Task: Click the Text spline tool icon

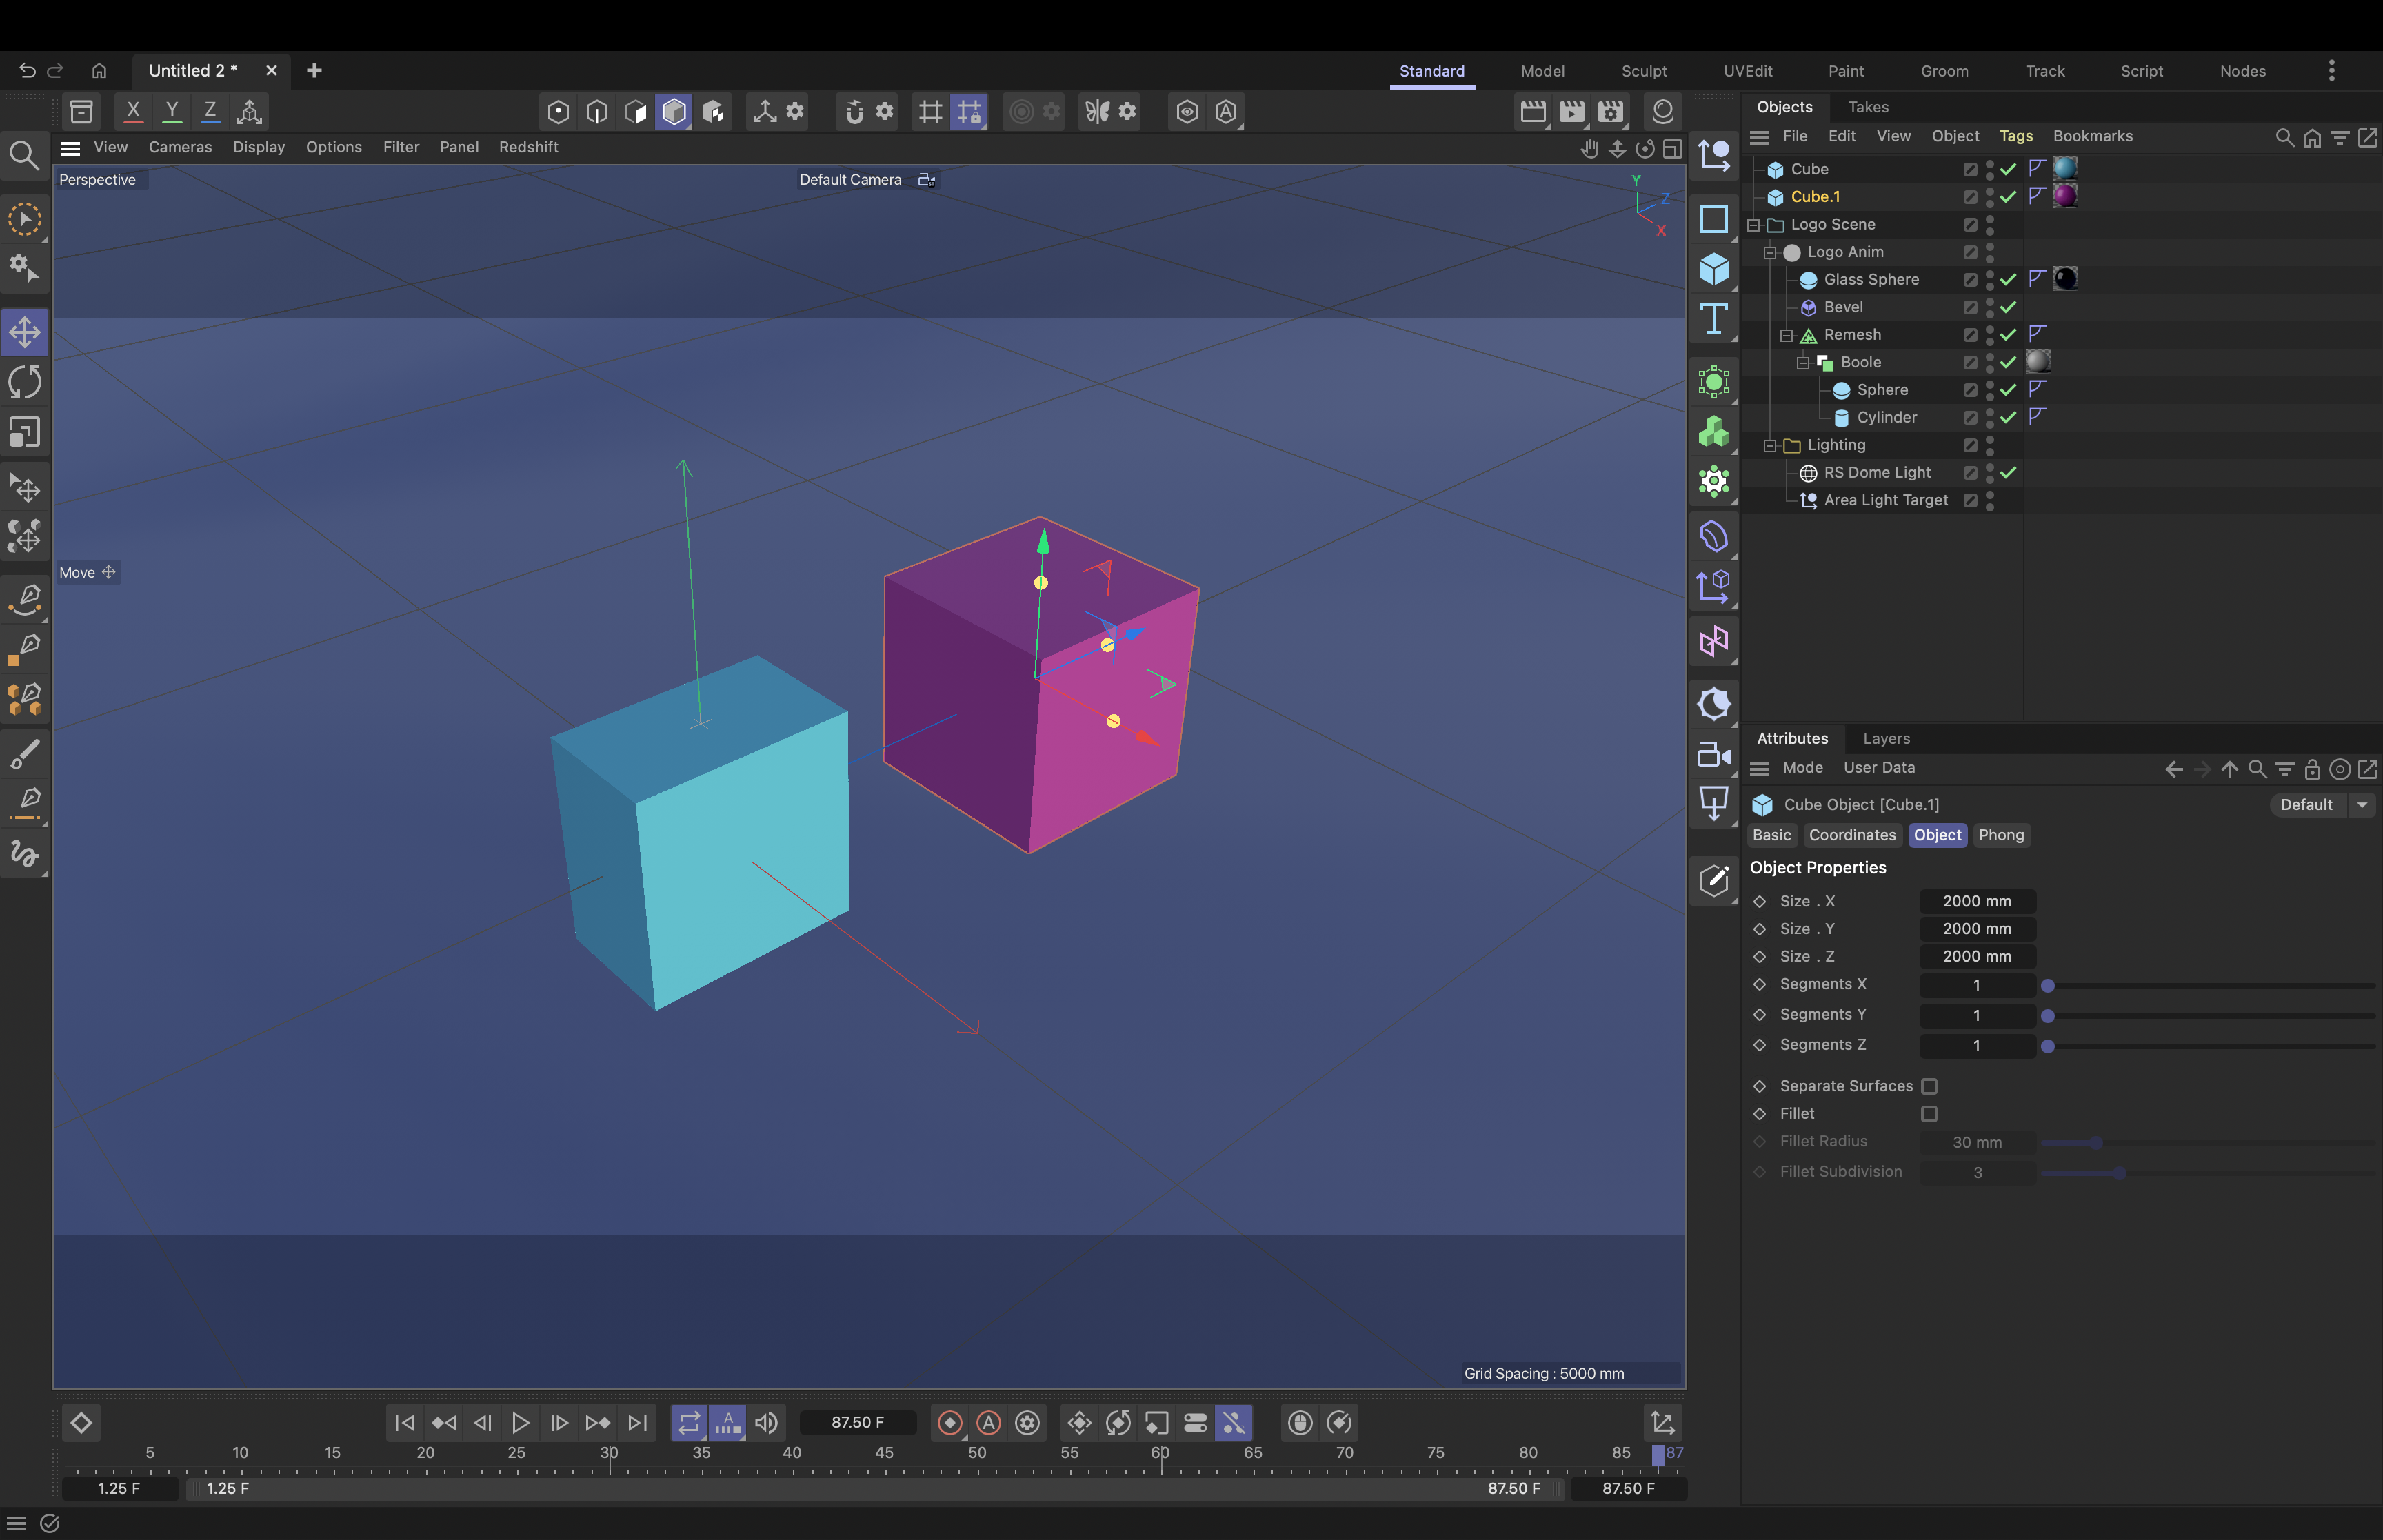Action: click(x=1713, y=319)
